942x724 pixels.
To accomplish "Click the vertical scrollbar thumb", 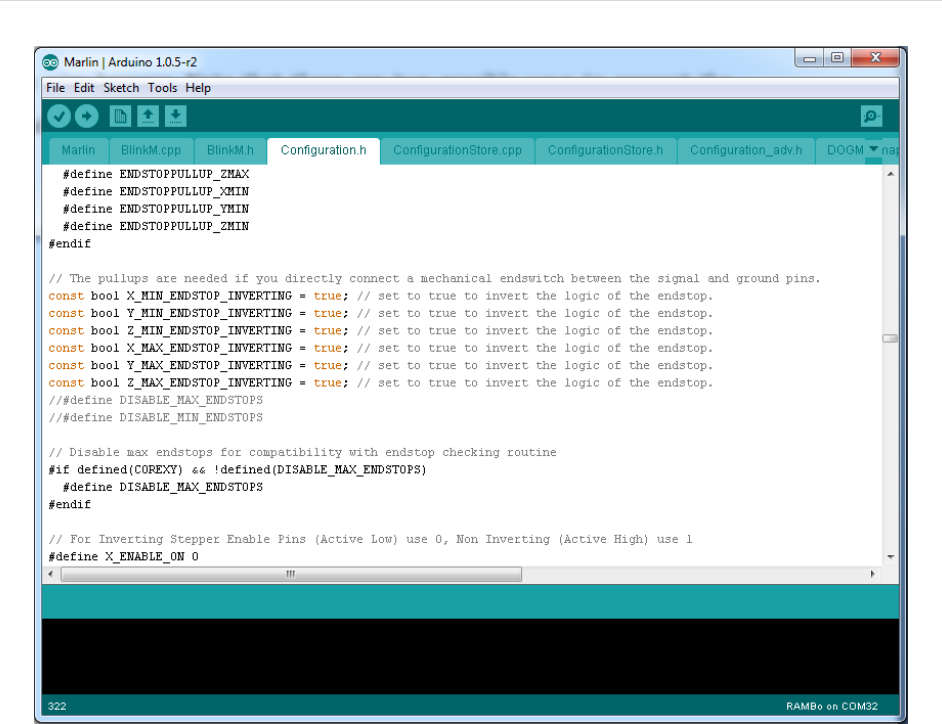I will click(x=890, y=338).
